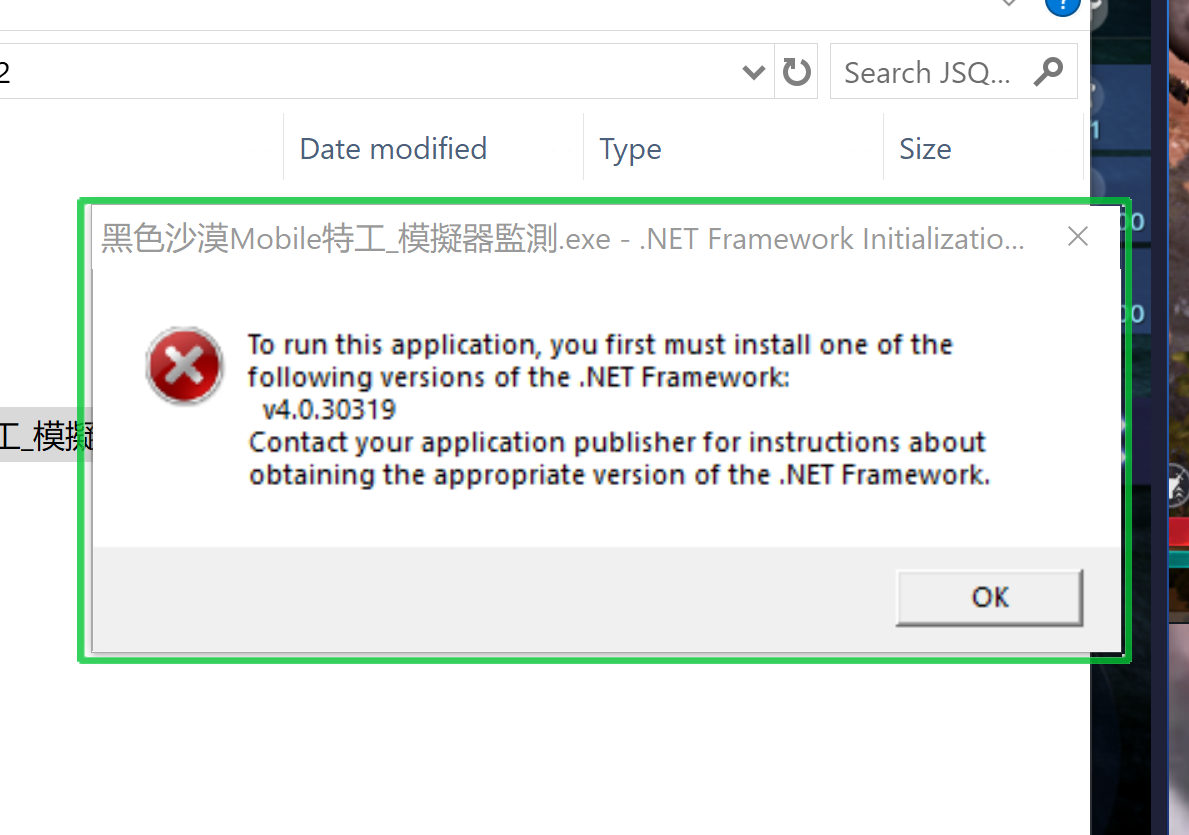Screen dimensions: 1189x835
Task: Close the .NET Framework error dialog
Action: pyautogui.click(x=1077, y=237)
